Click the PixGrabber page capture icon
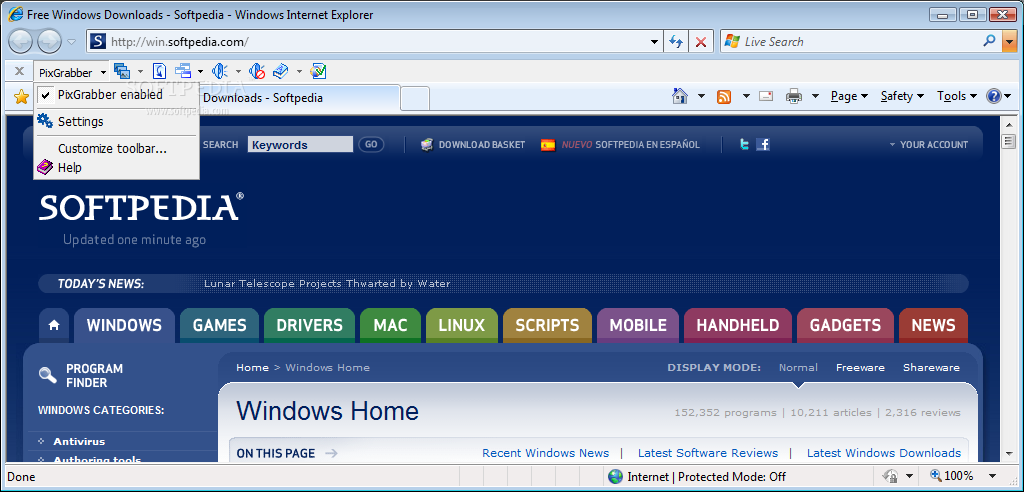This screenshot has width=1024, height=492. point(160,71)
